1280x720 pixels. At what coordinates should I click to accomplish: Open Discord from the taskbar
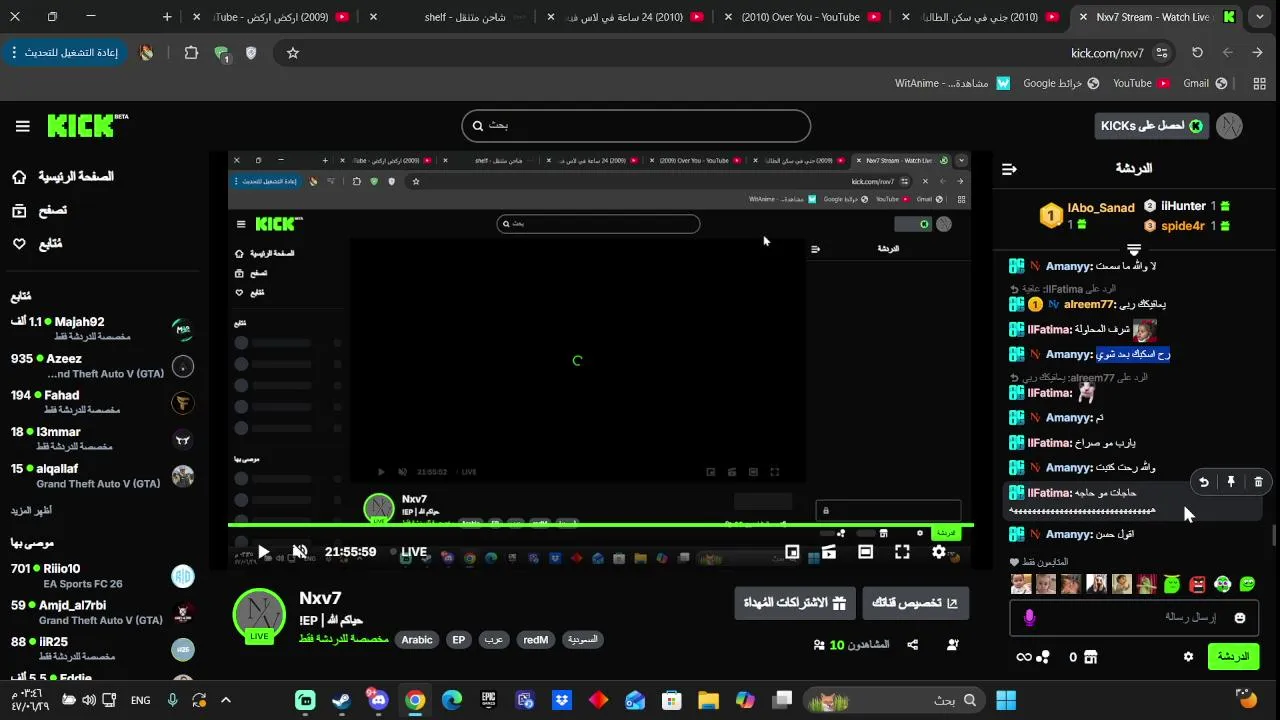pyautogui.click(x=378, y=700)
